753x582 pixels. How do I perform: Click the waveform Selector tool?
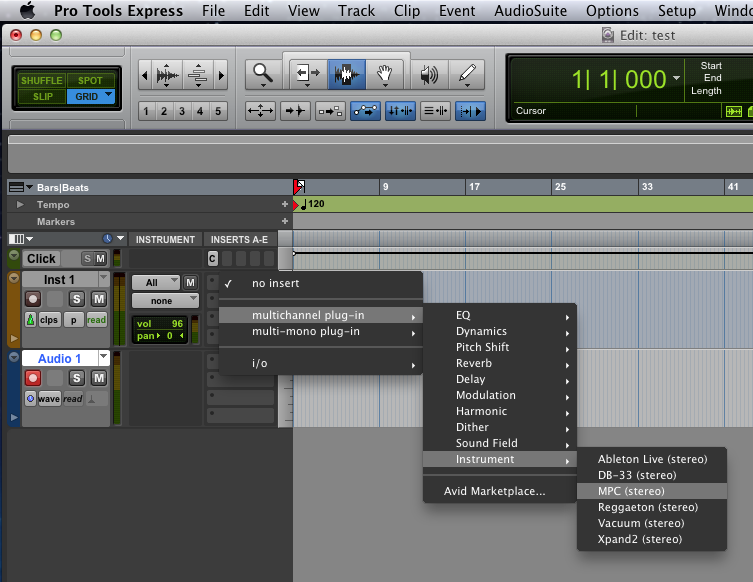coord(347,74)
